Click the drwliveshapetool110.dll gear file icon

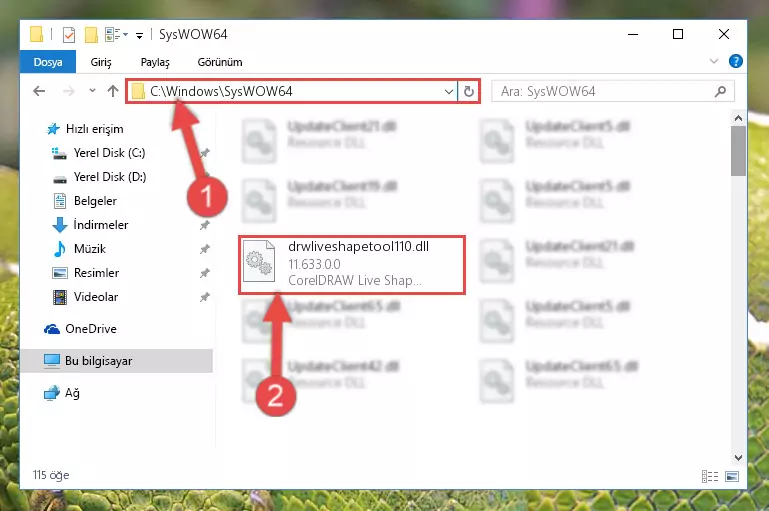tap(259, 263)
